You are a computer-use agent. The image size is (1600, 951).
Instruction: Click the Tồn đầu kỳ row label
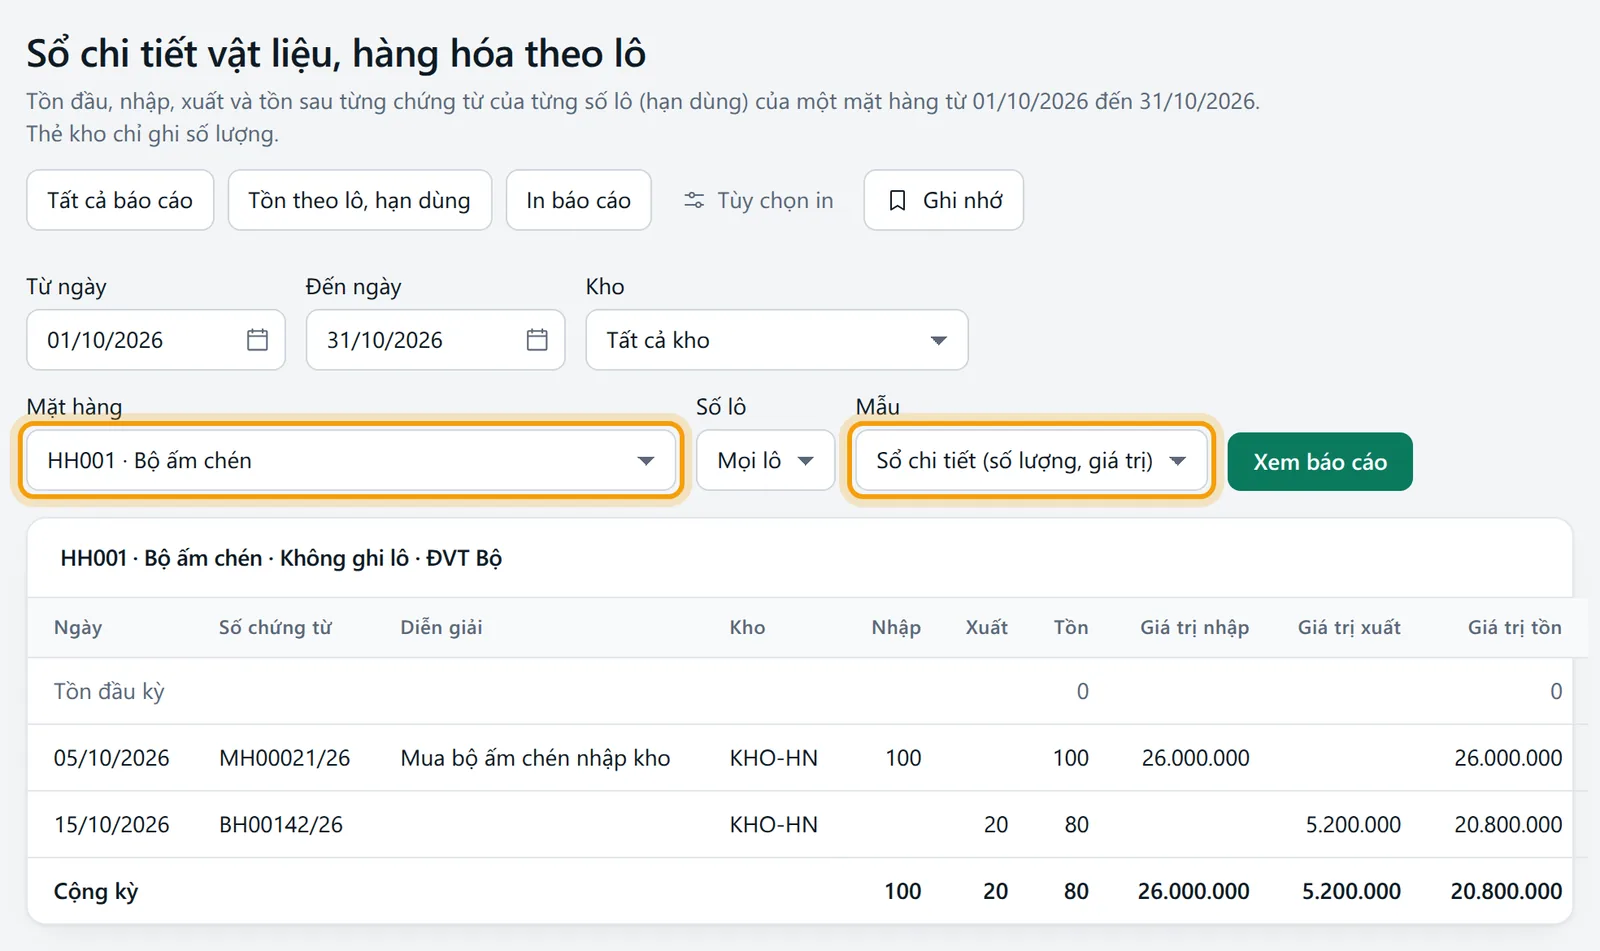coord(109,692)
